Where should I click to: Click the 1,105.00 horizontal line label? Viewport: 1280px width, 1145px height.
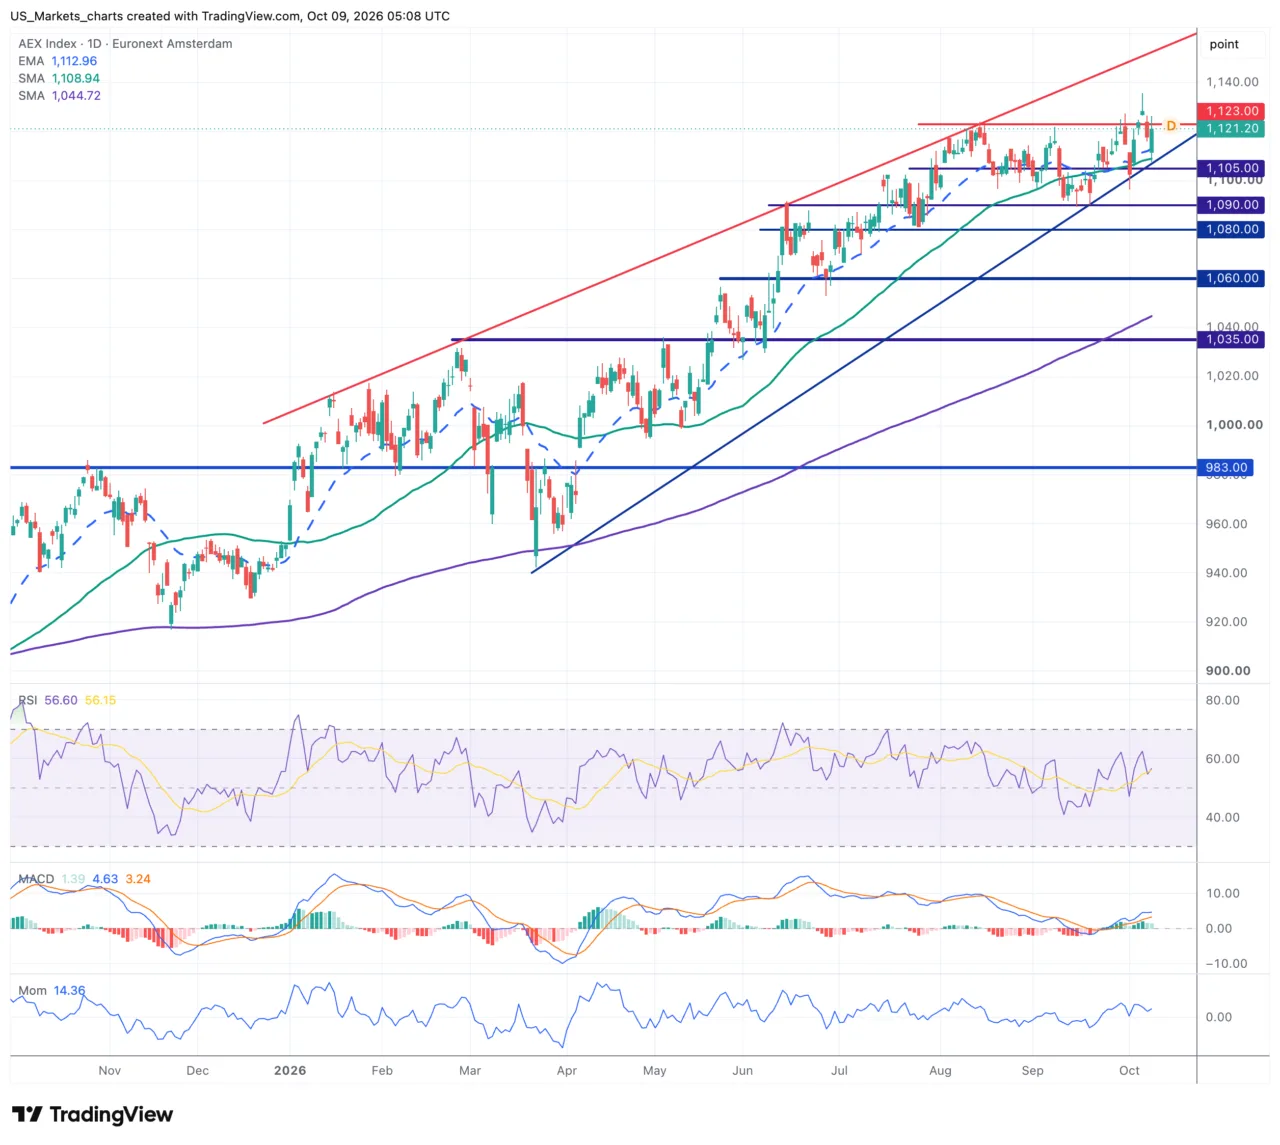[x=1231, y=168]
